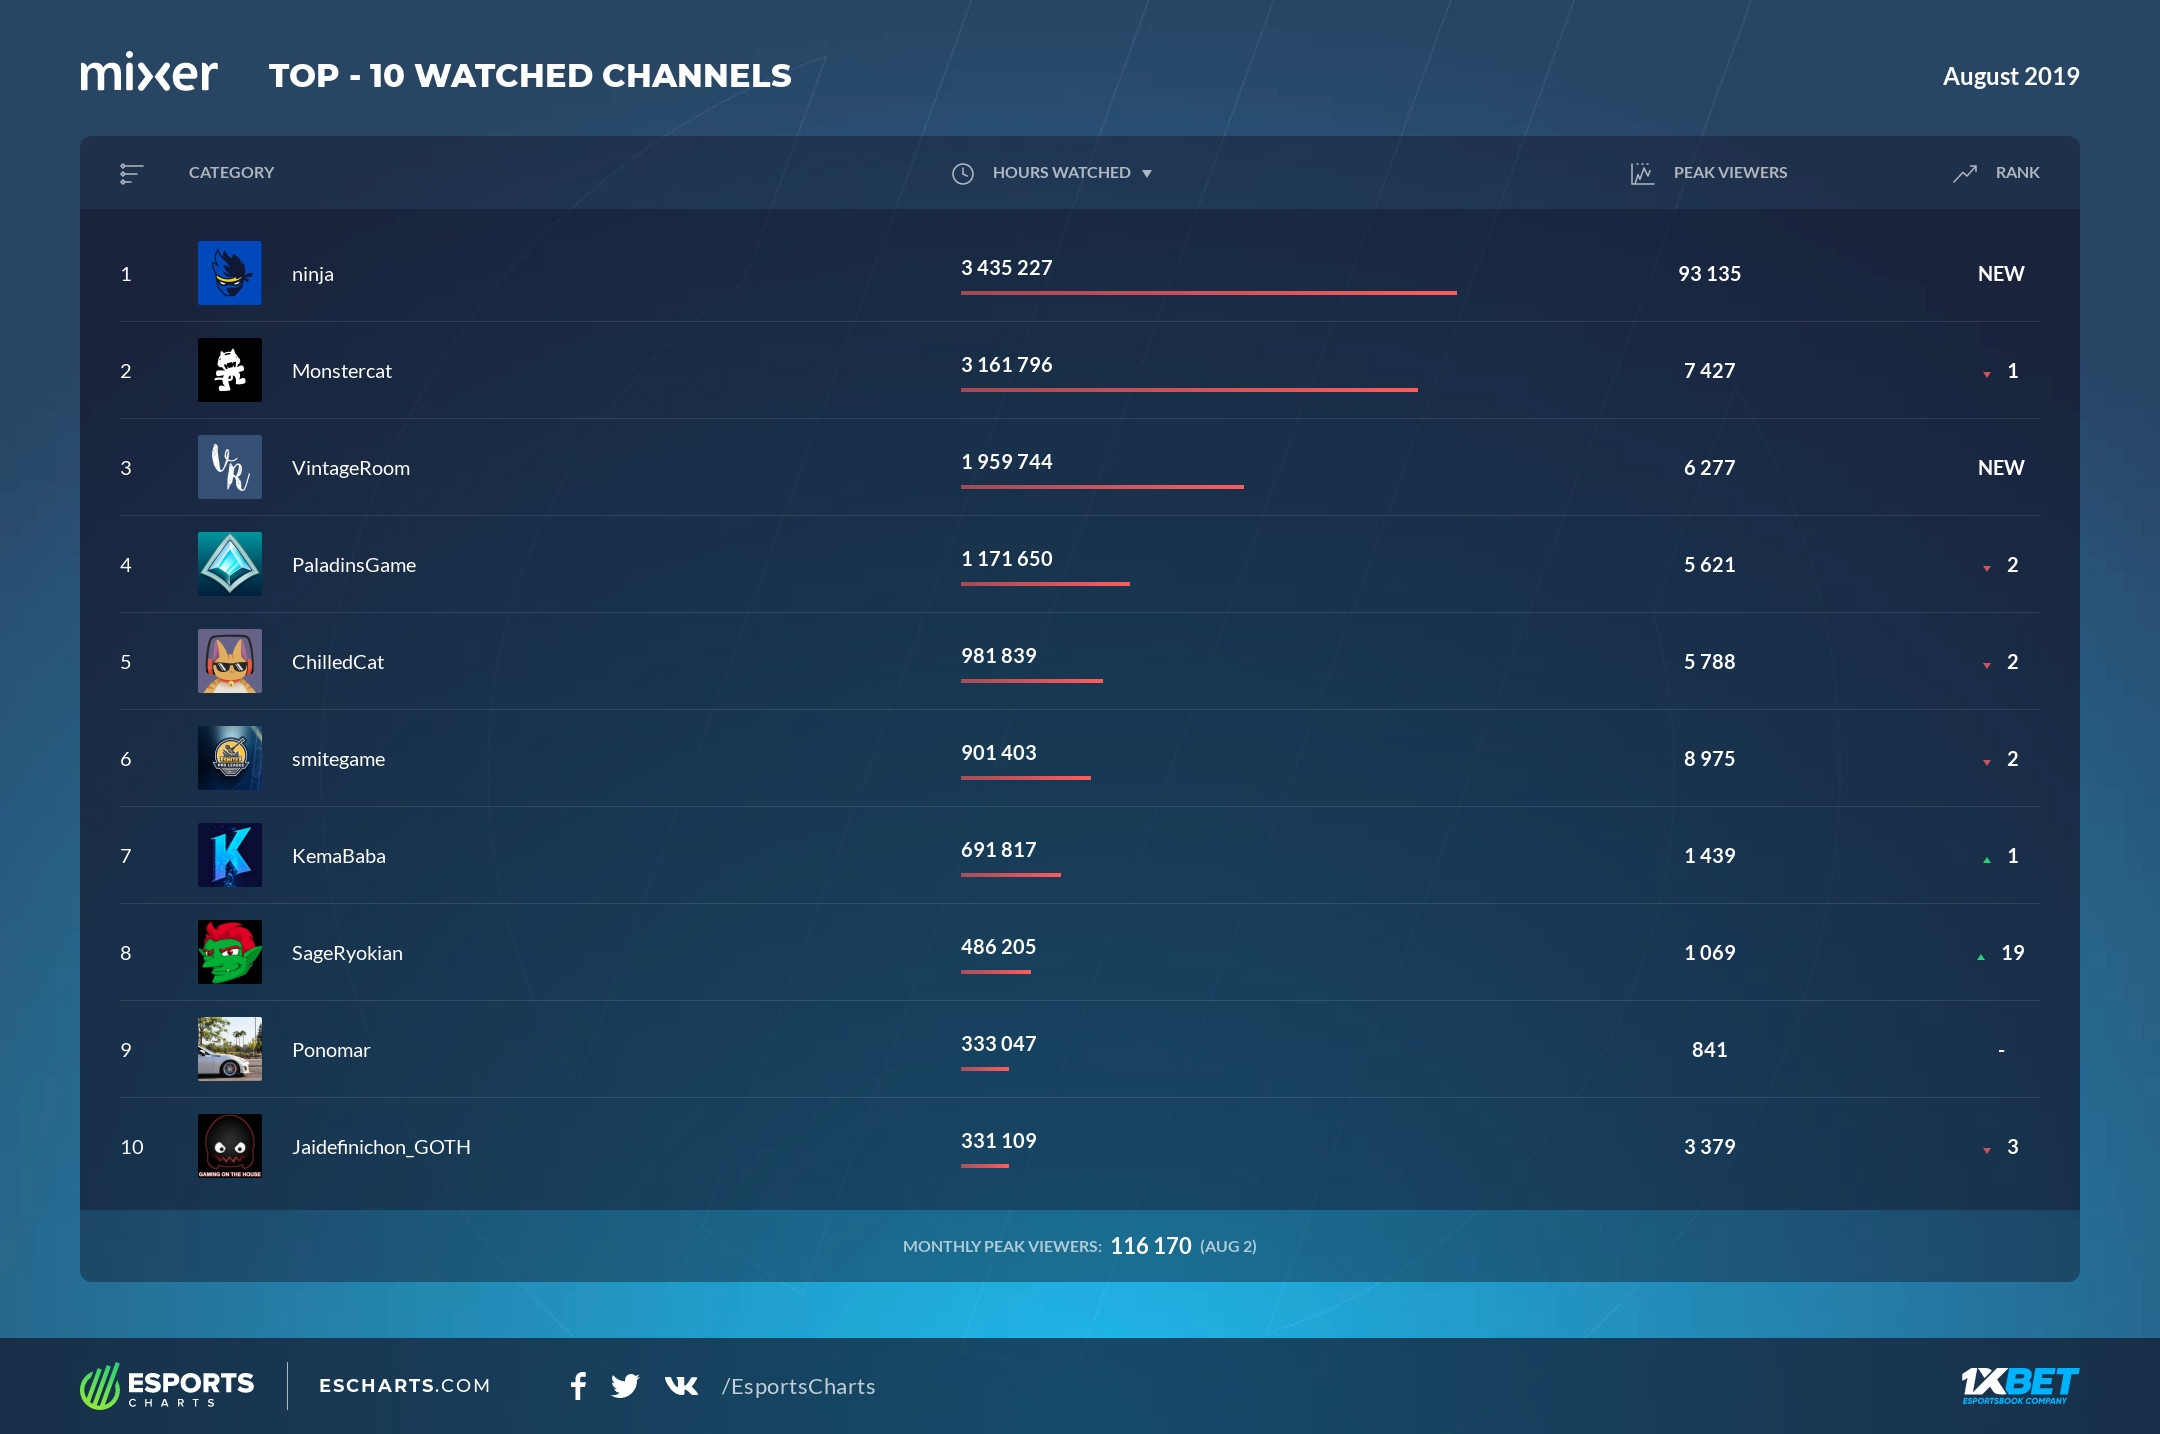Image resolution: width=2160 pixels, height=1434 pixels.
Task: Click the clock icon next to HOURS WATCHED
Action: point(962,172)
